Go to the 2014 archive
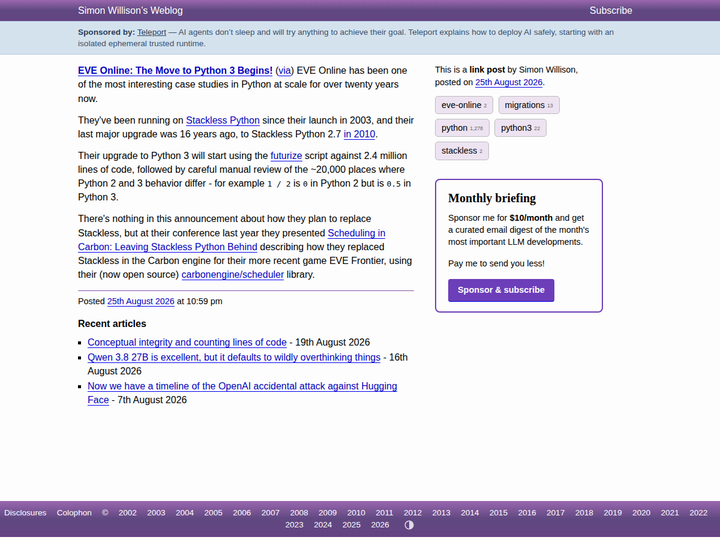 [x=470, y=513]
